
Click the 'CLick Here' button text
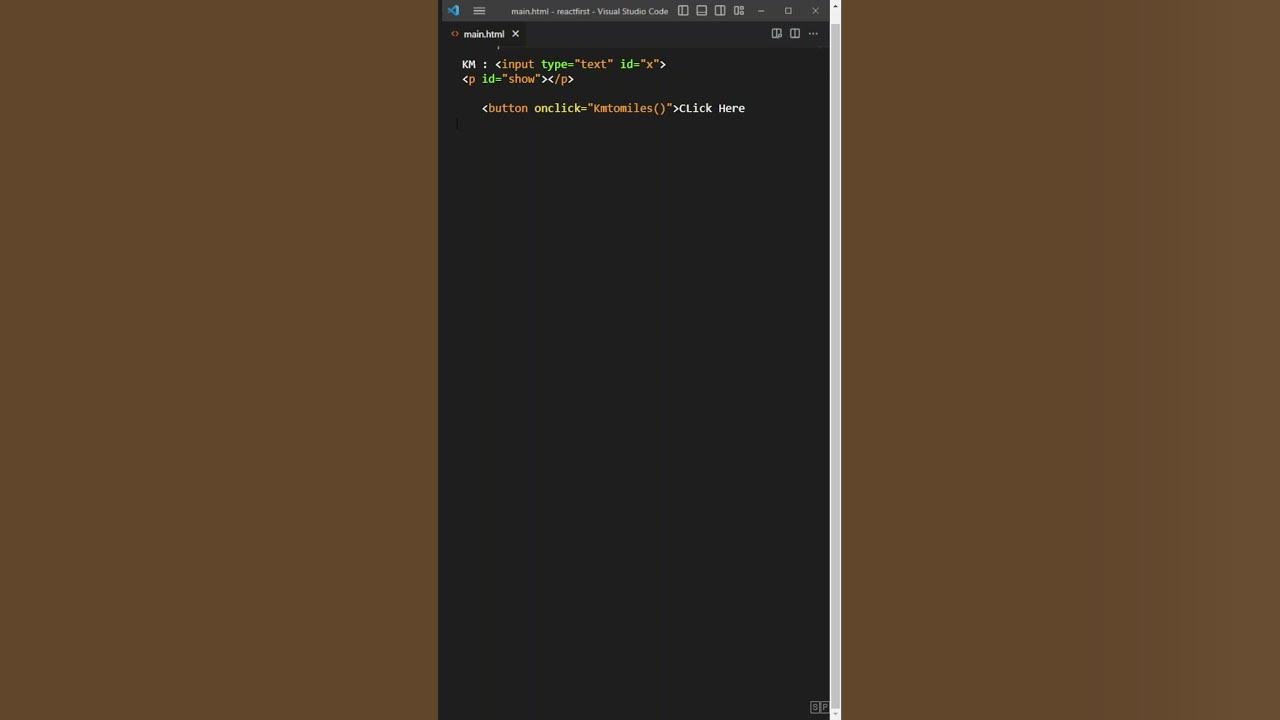(712, 108)
